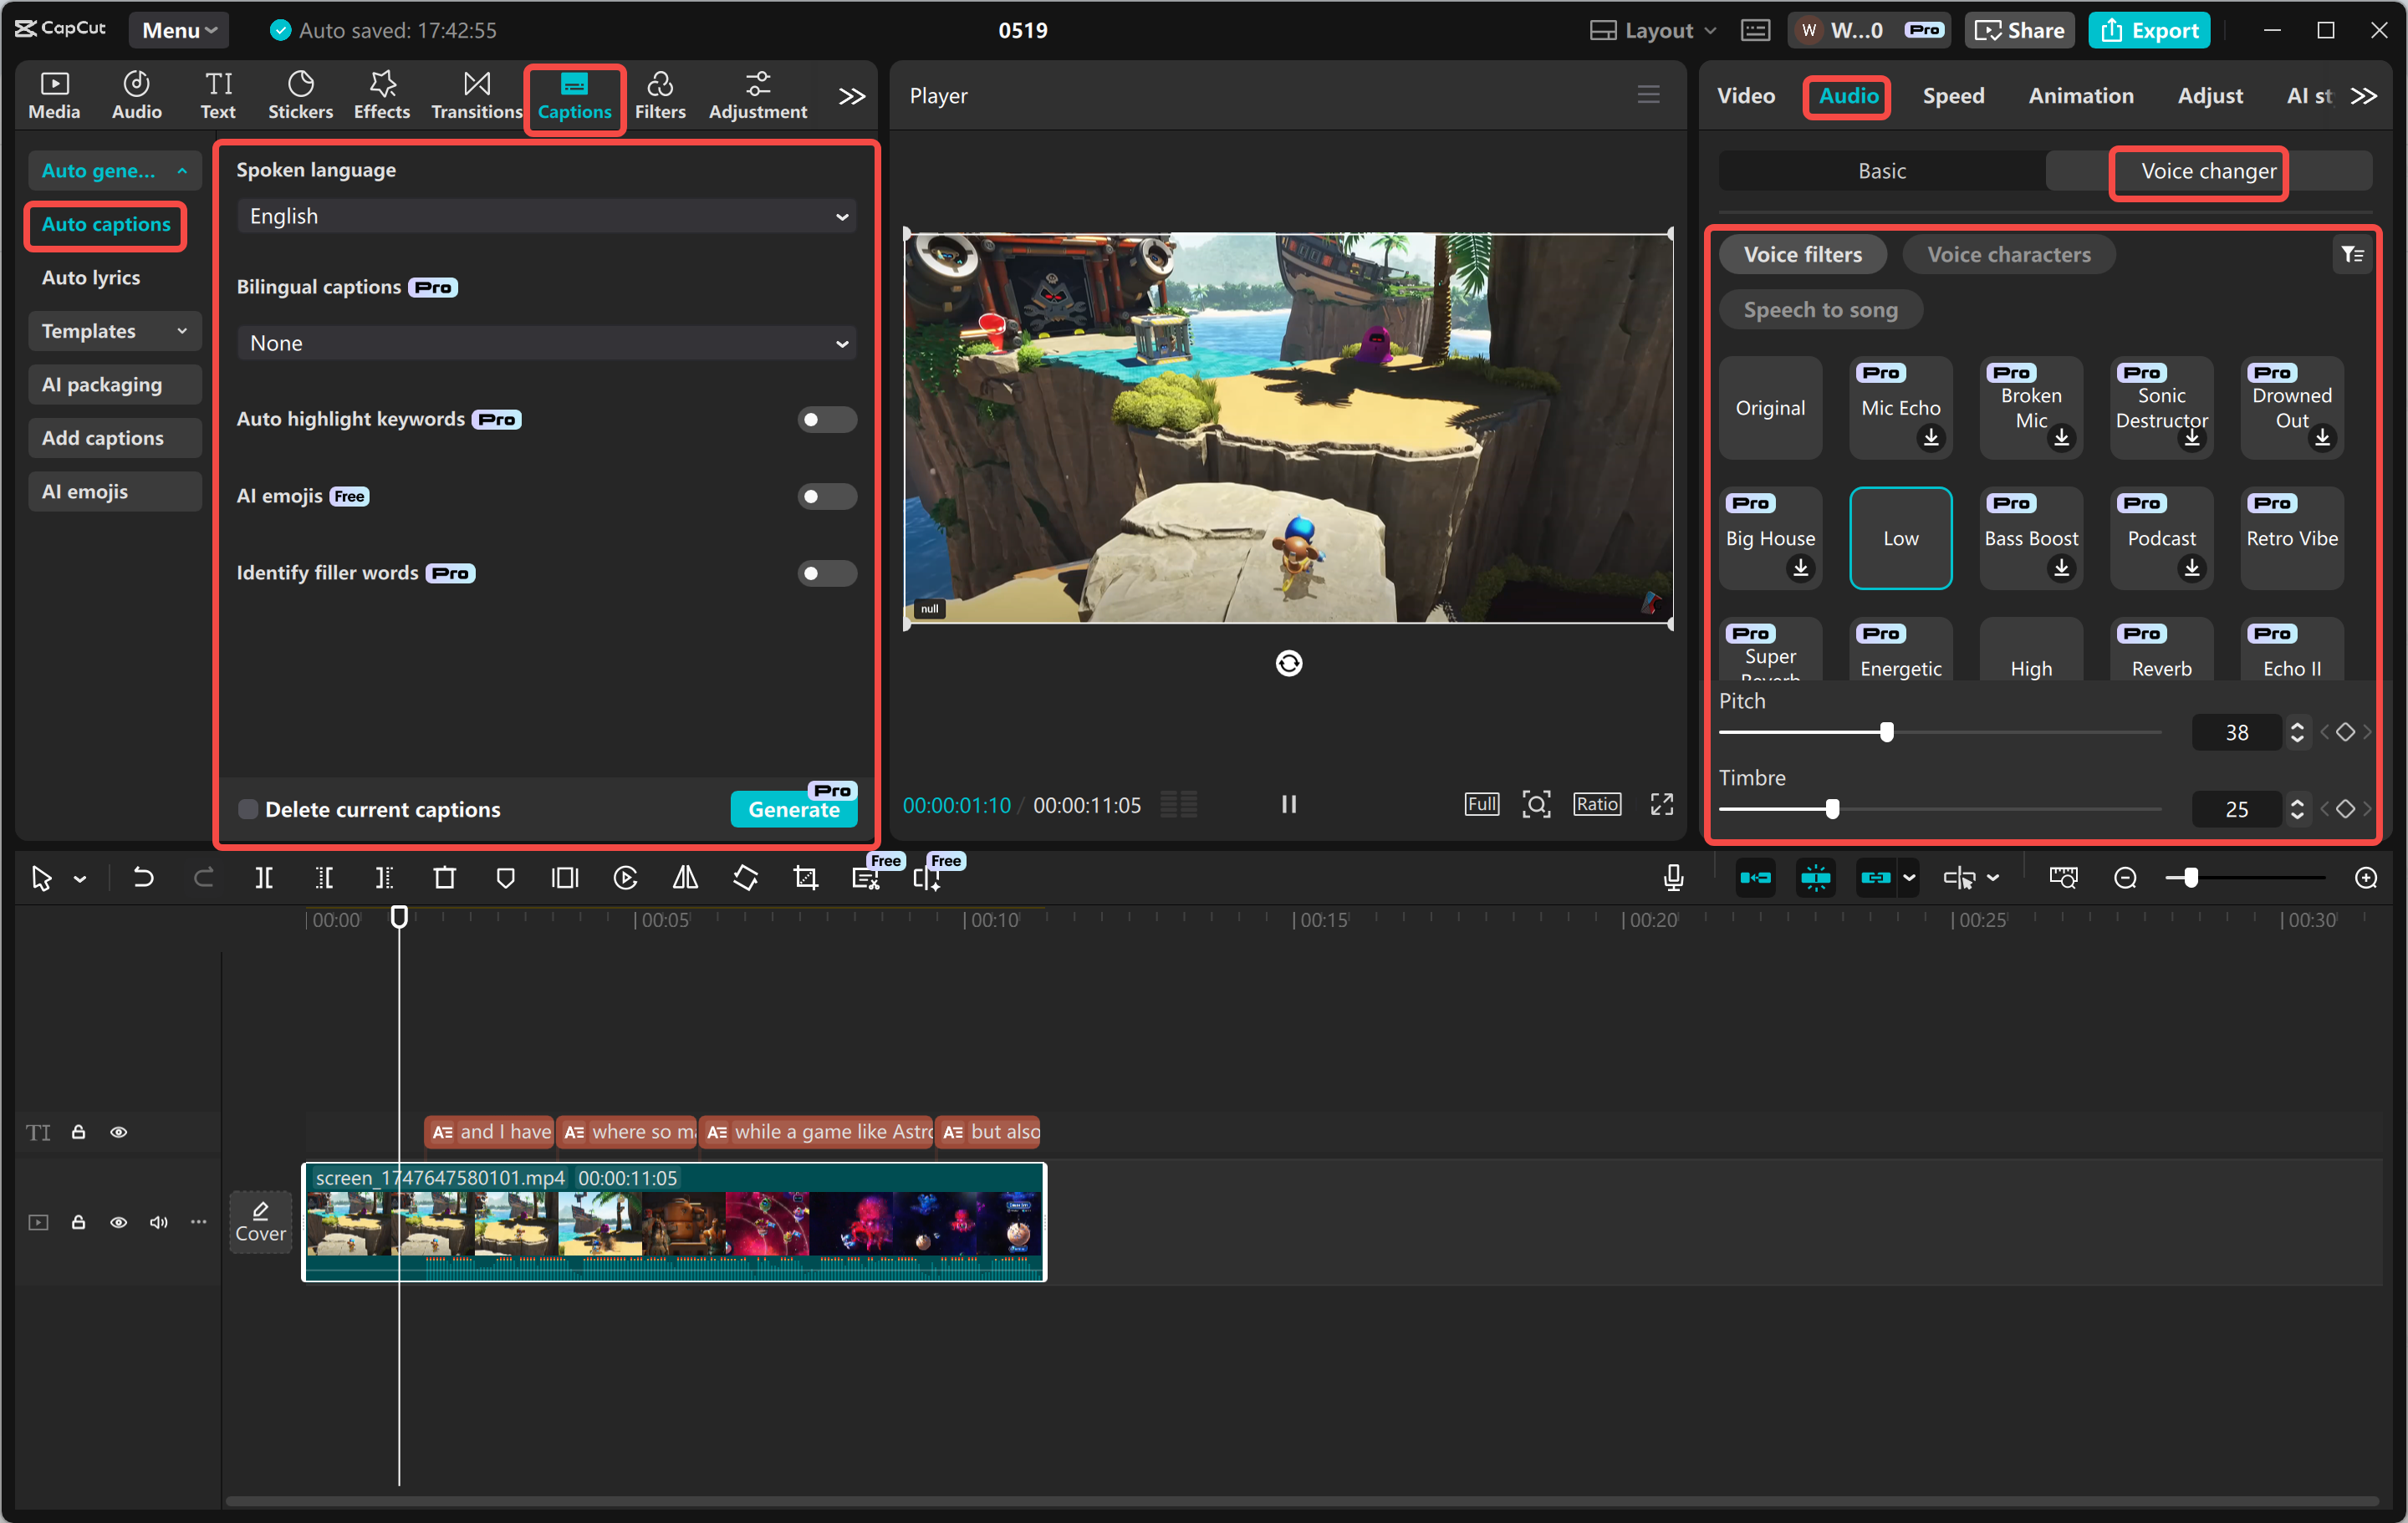
Task: Mirror the clip with the flip icon
Action: click(685, 877)
